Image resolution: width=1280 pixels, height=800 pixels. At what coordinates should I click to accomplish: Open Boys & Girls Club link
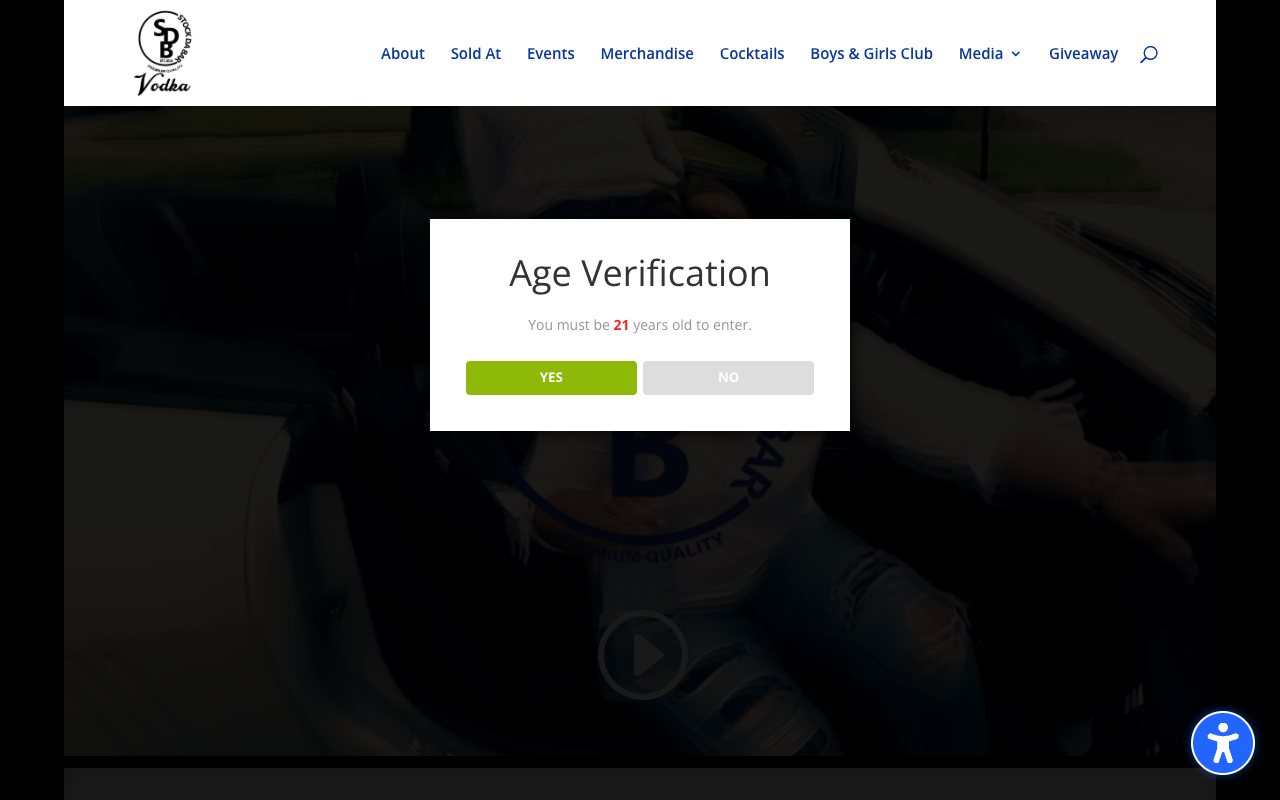click(x=872, y=54)
